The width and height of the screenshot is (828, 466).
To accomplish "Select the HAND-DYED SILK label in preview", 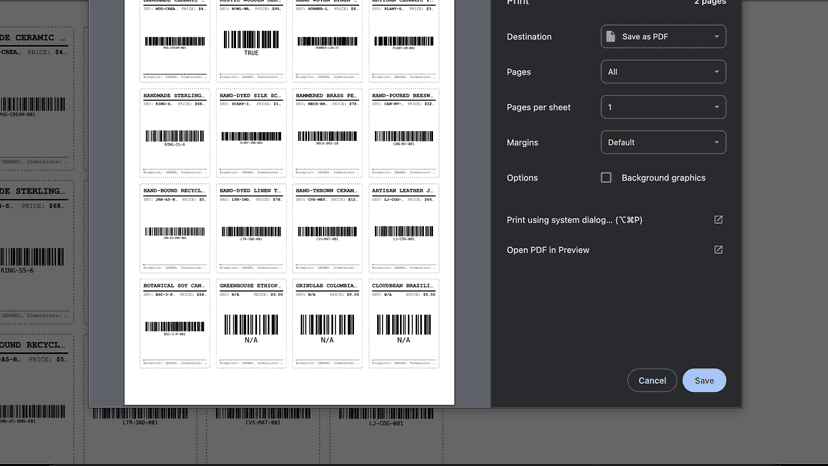I will click(251, 133).
